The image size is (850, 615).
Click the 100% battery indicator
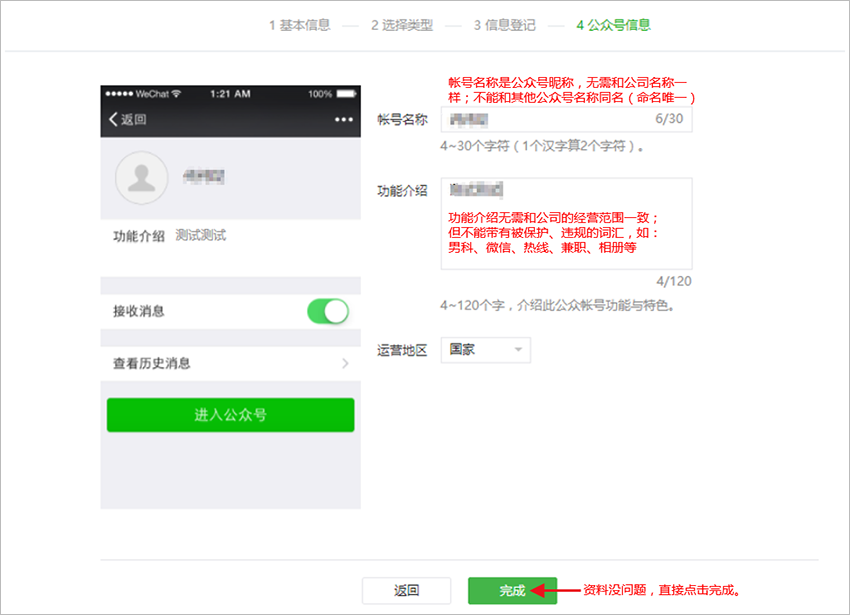(x=320, y=91)
